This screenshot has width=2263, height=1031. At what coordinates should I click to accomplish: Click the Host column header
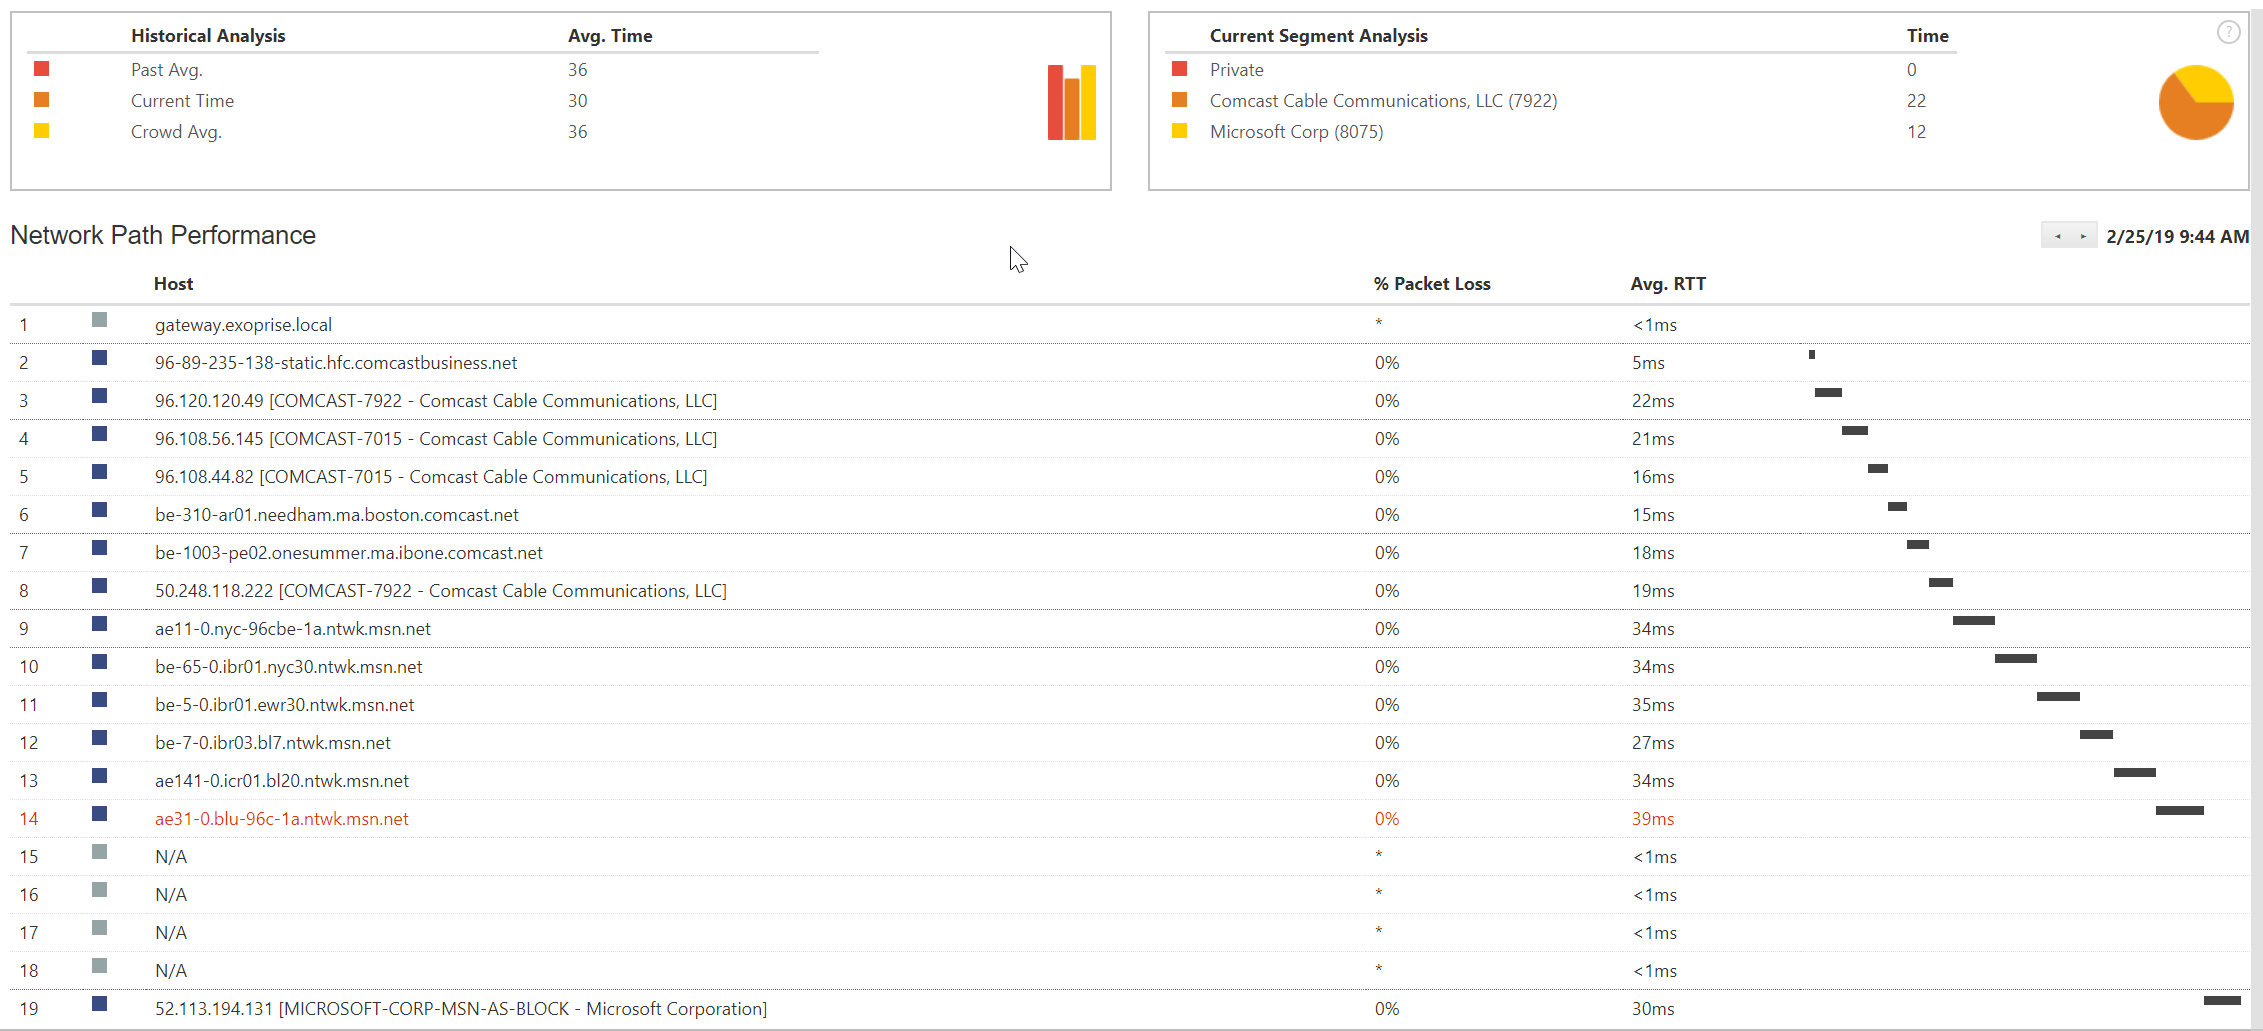[x=174, y=284]
